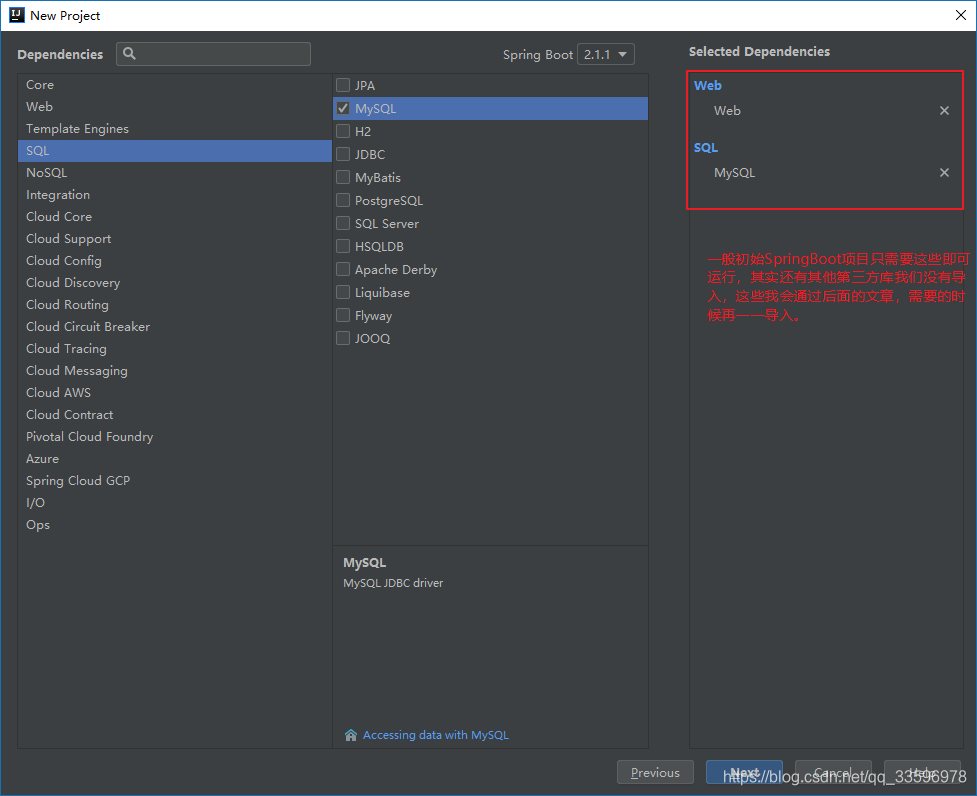Open the Spring Boot version dropdown
The height and width of the screenshot is (796, 977).
tap(606, 54)
